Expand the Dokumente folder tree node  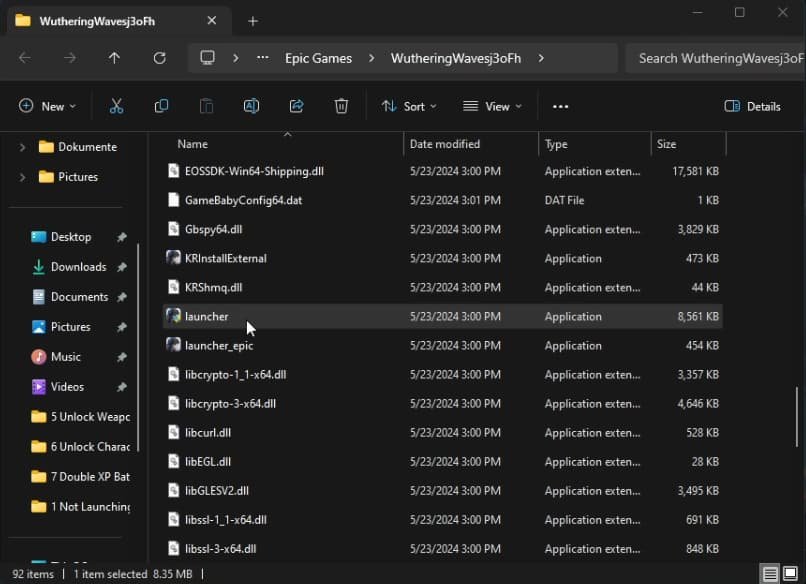tap(23, 147)
